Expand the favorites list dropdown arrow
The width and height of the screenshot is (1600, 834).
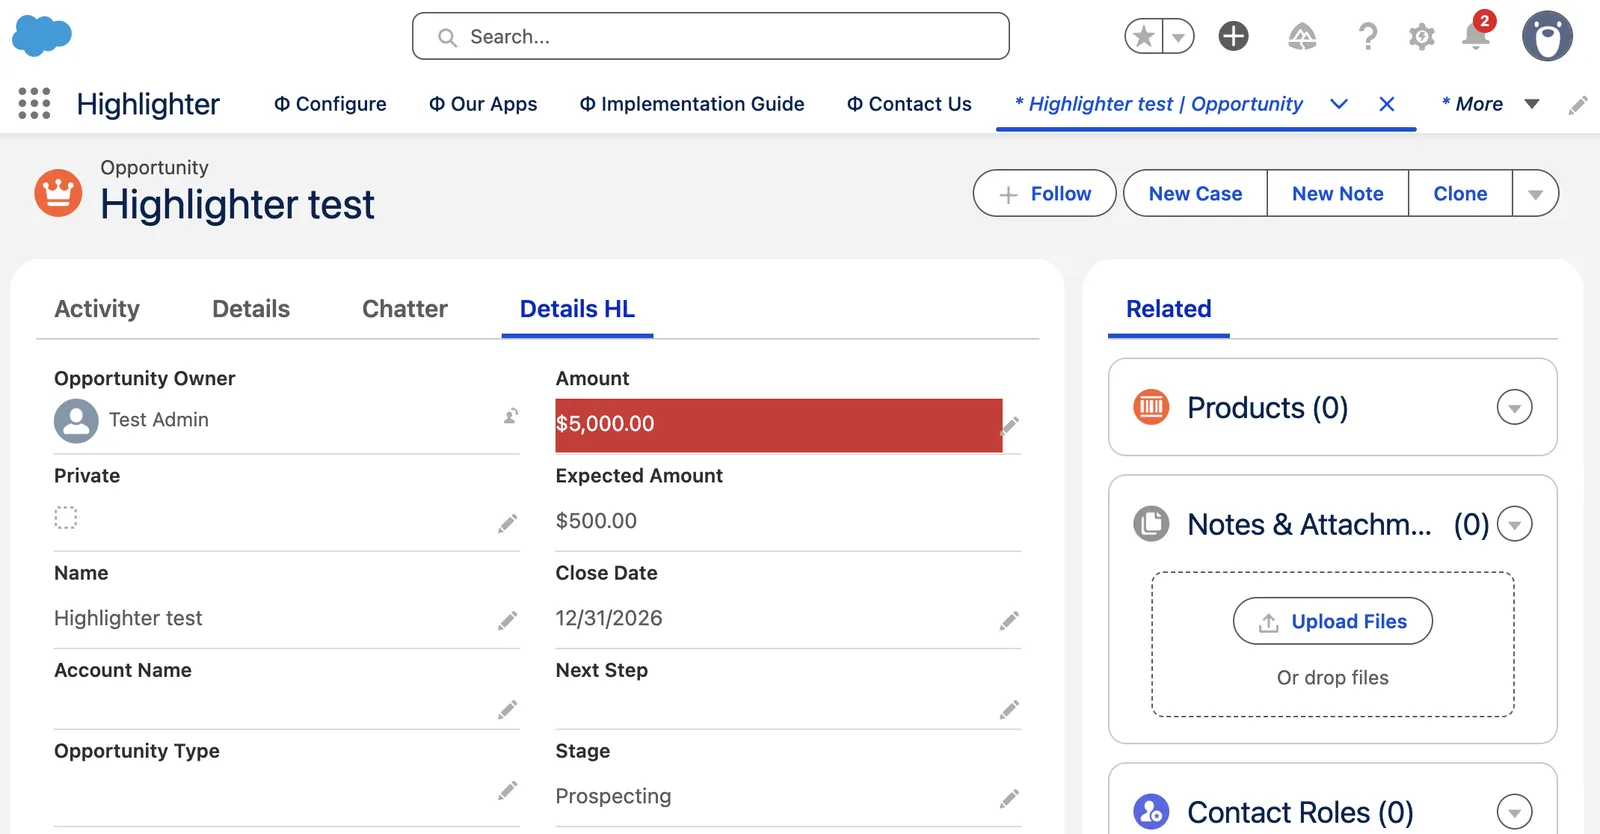(1178, 37)
